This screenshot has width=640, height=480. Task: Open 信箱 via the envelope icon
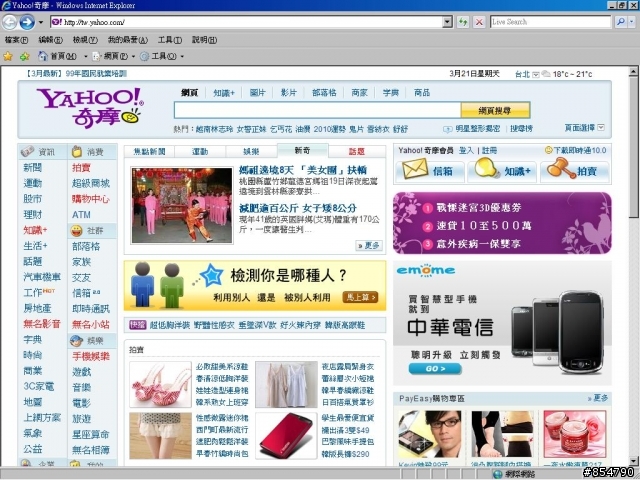(415, 169)
